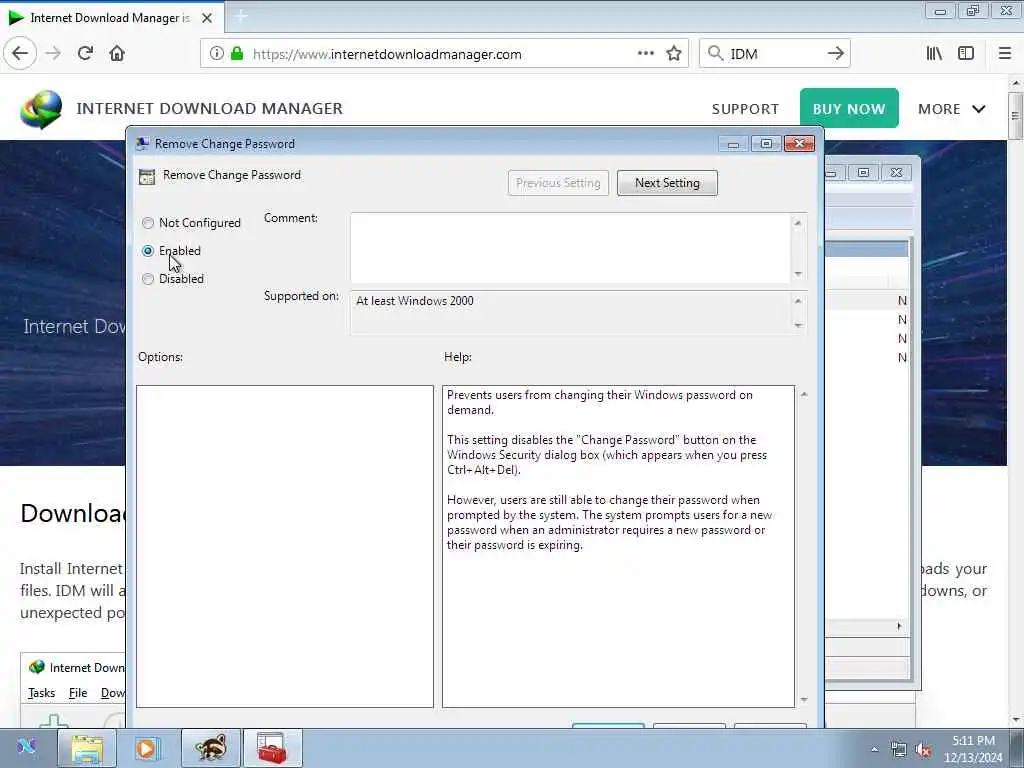Viewport: 1024px width, 768px height.
Task: Click the green BUY NOW button
Action: (849, 108)
